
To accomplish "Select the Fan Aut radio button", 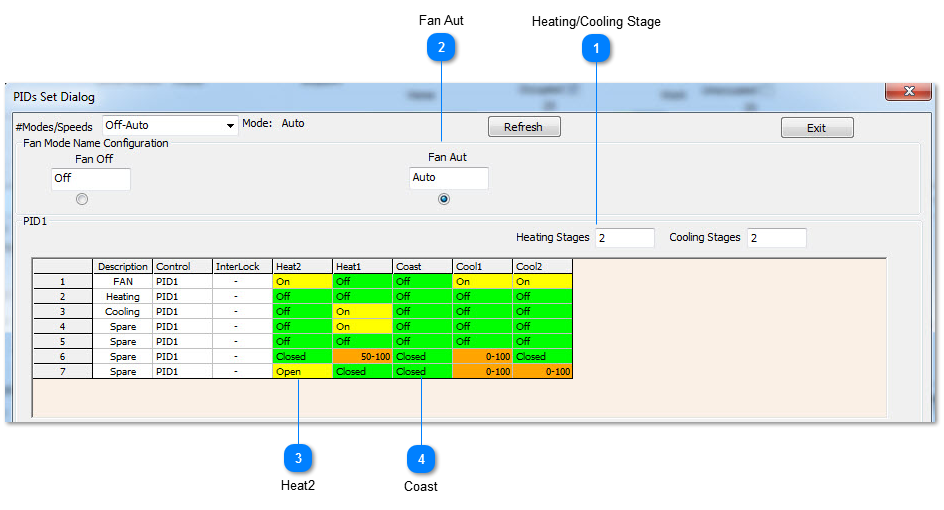I will [x=444, y=199].
